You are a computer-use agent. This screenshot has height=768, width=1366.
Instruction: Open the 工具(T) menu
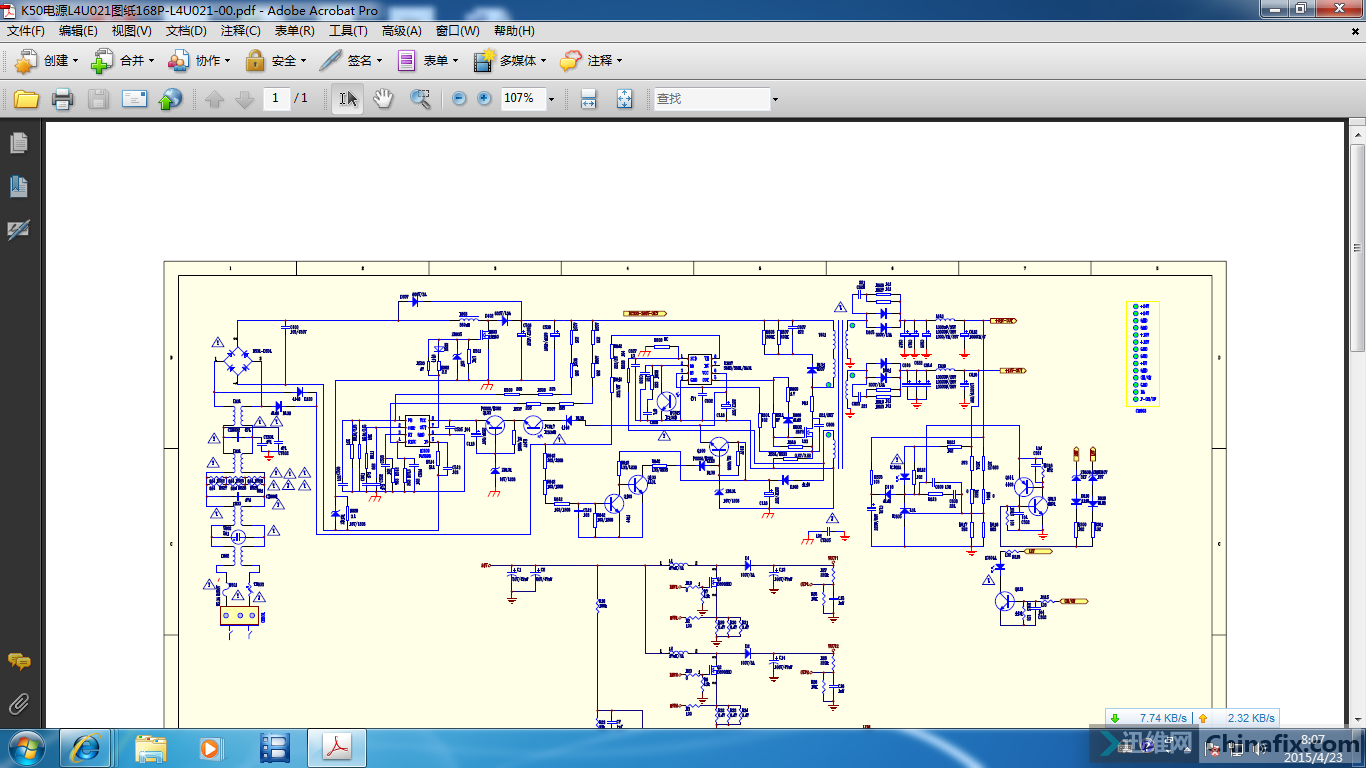tap(348, 31)
